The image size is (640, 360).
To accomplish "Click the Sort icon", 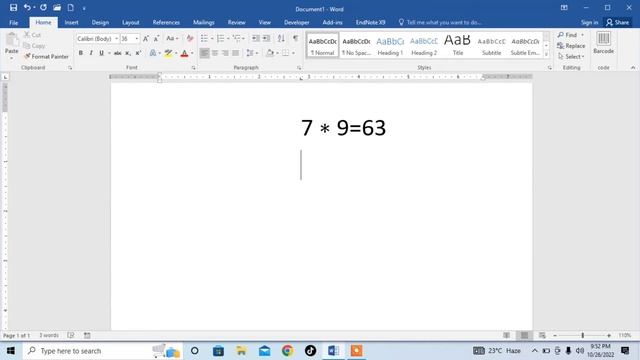I will click(x=281, y=38).
